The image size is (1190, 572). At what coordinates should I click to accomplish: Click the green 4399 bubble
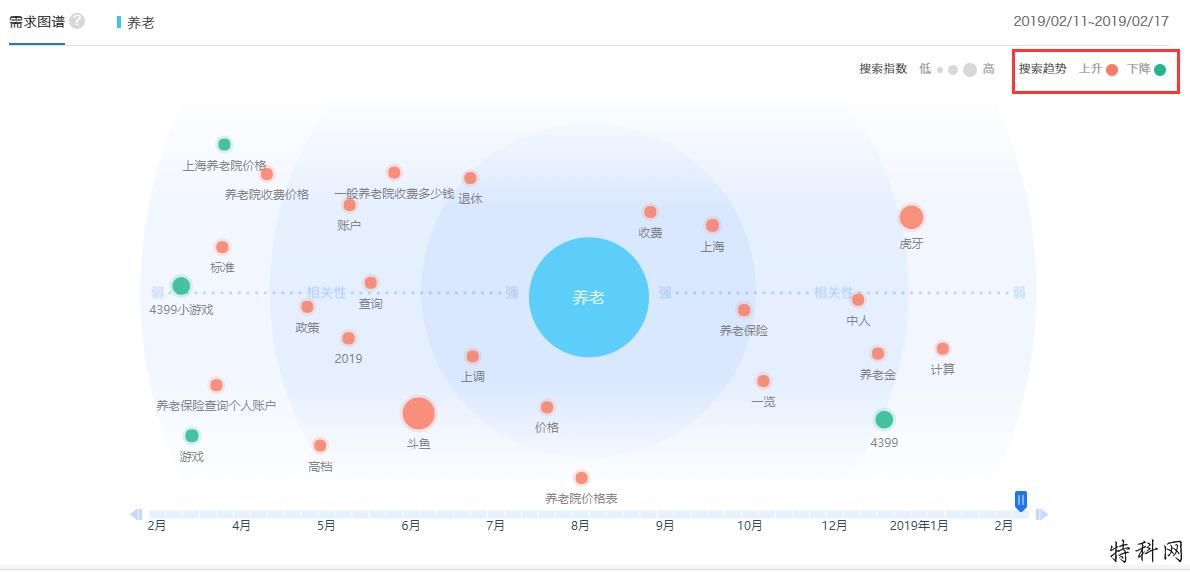883,420
